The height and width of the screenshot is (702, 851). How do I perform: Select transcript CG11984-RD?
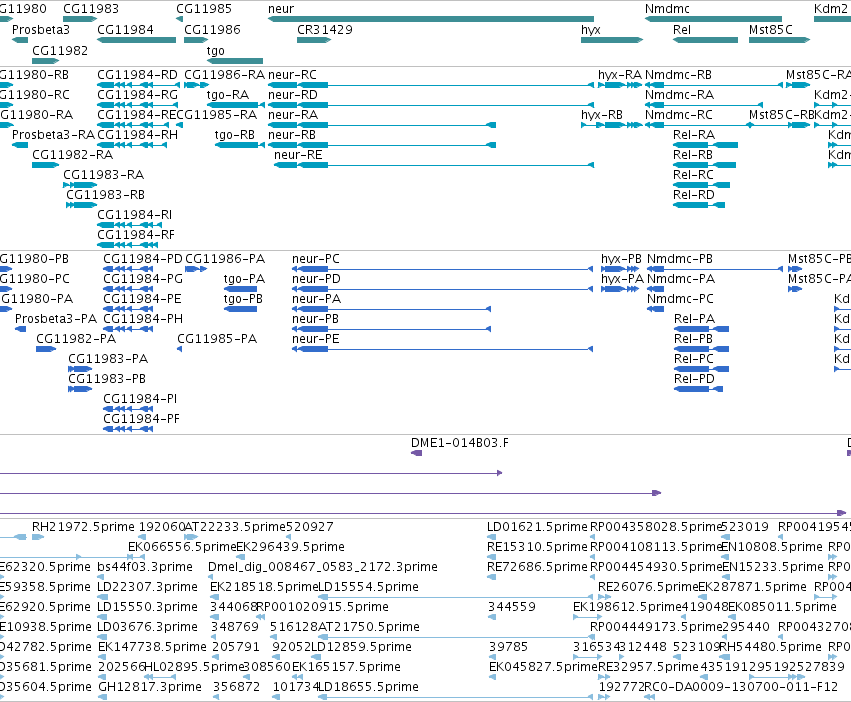tap(137, 74)
